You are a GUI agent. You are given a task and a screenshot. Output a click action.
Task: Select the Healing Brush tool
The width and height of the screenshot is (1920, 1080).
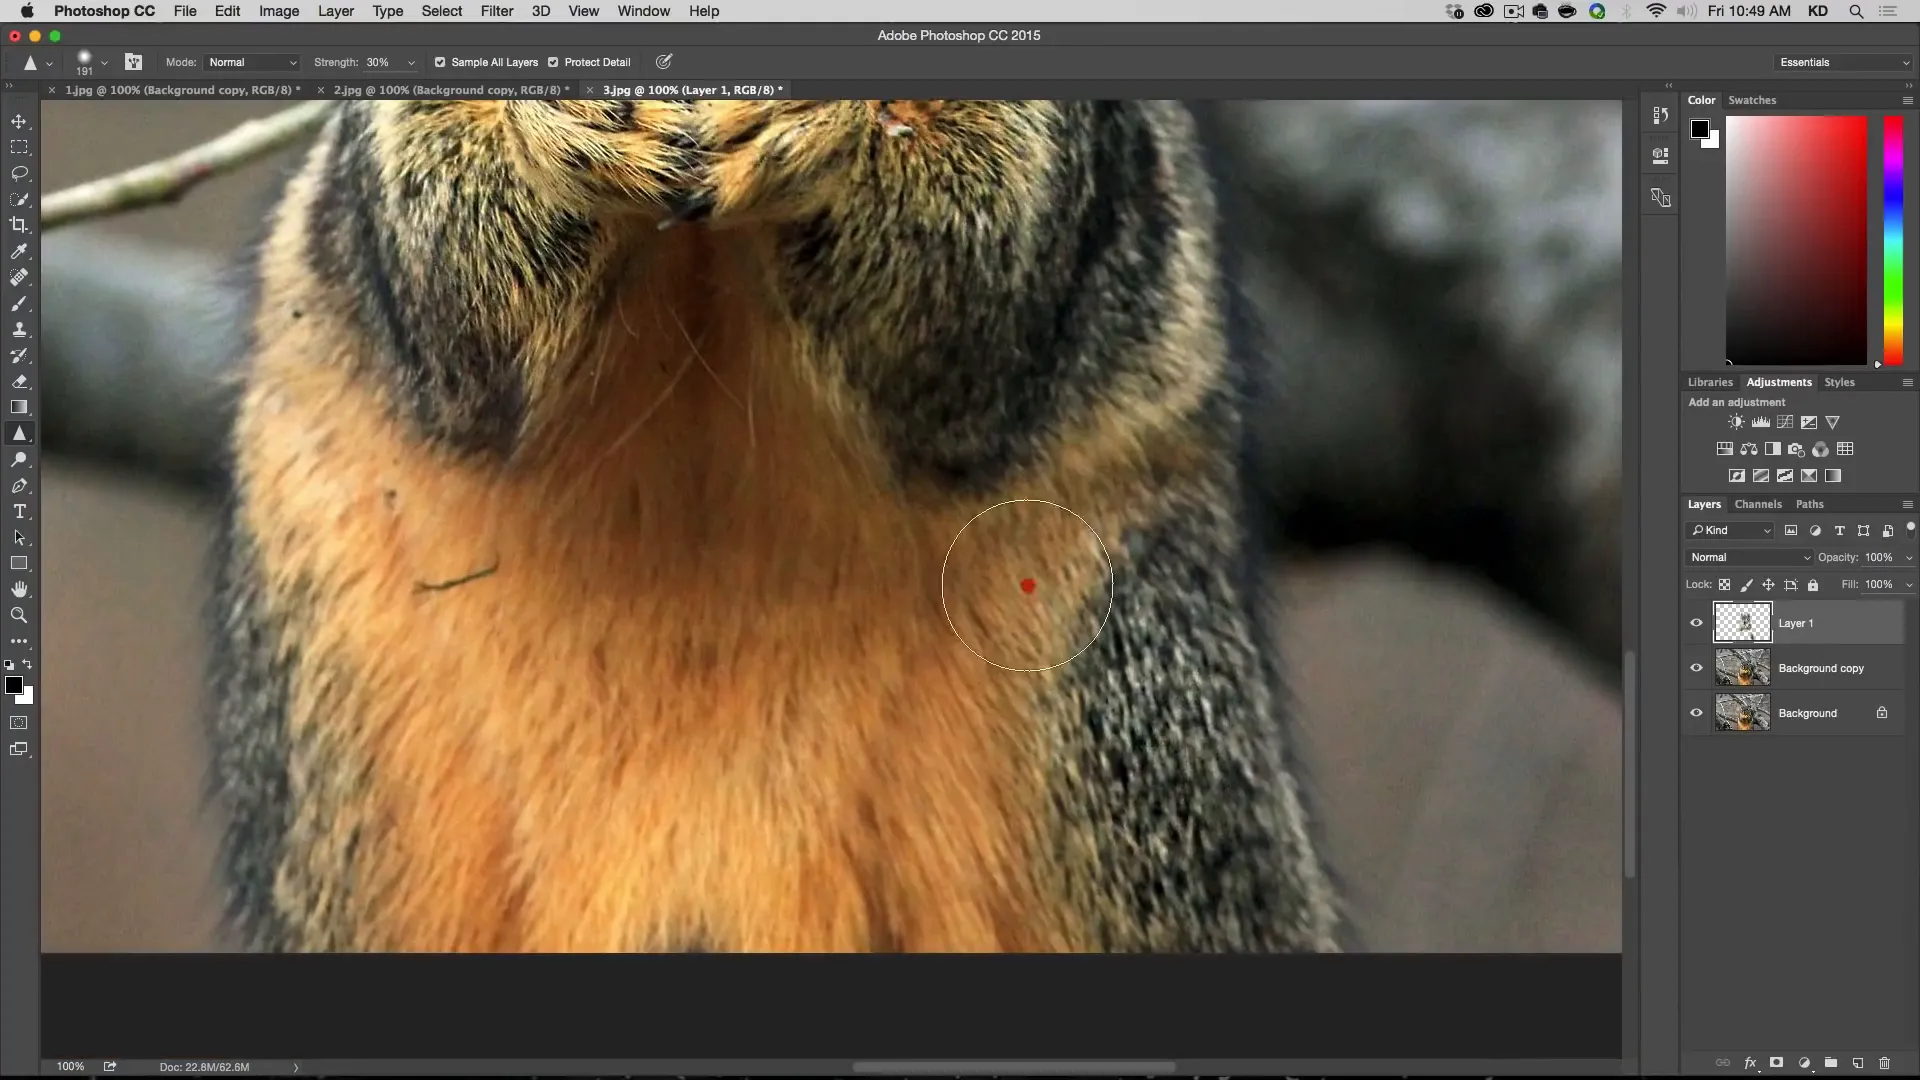click(x=18, y=277)
